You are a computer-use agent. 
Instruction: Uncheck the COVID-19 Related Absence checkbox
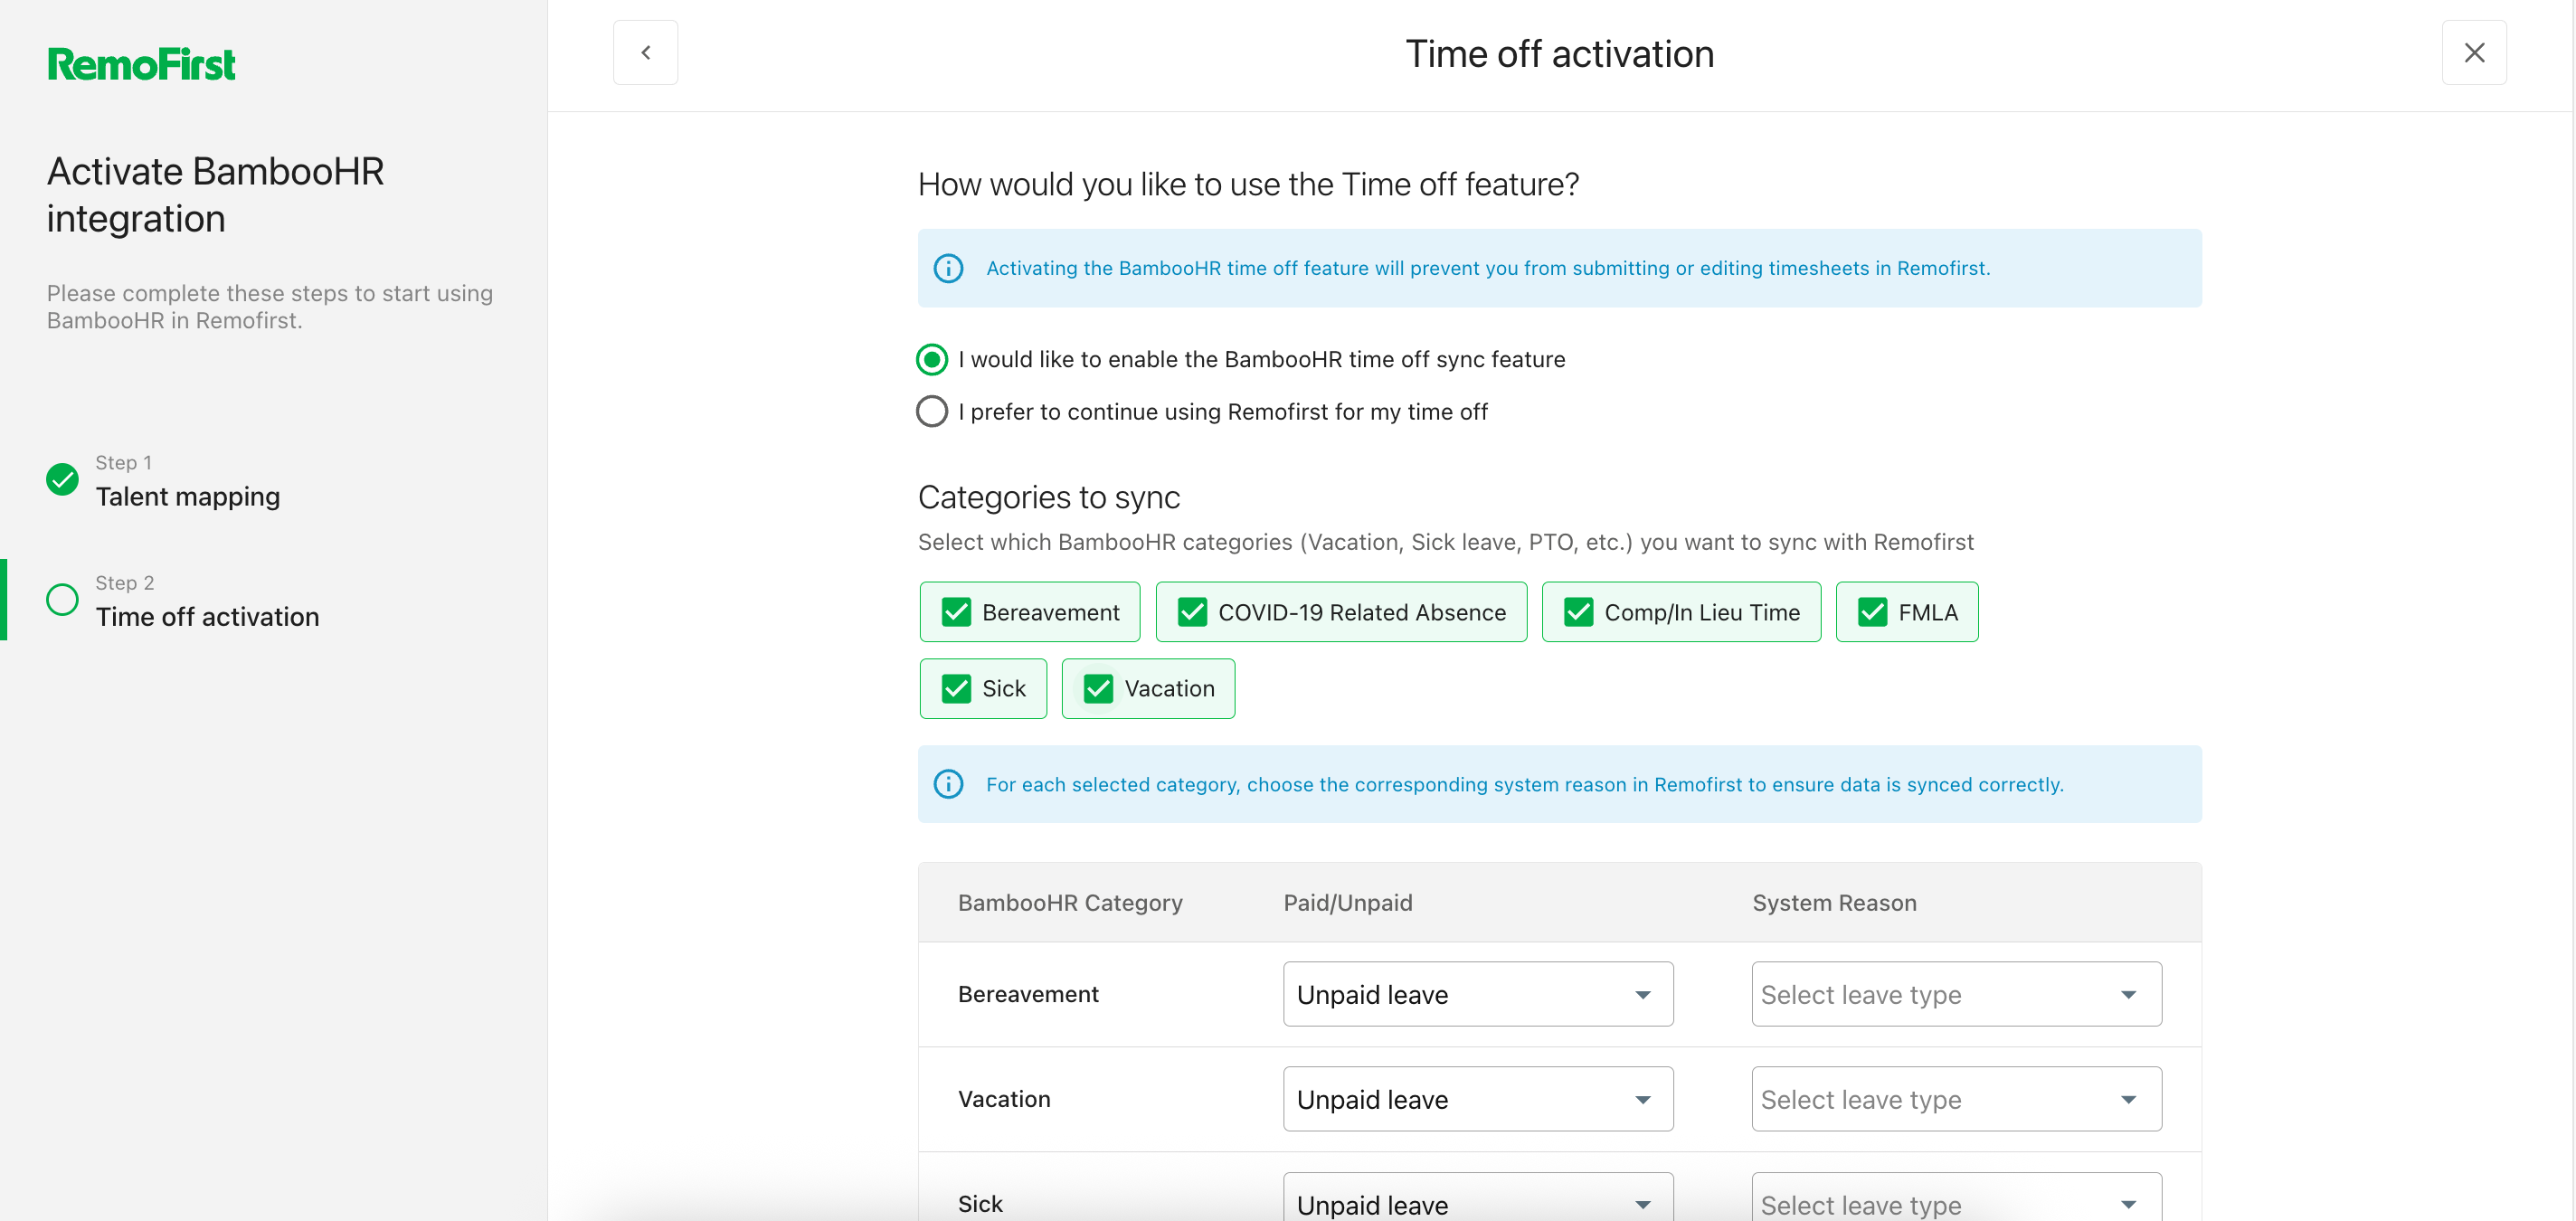pos(1192,612)
